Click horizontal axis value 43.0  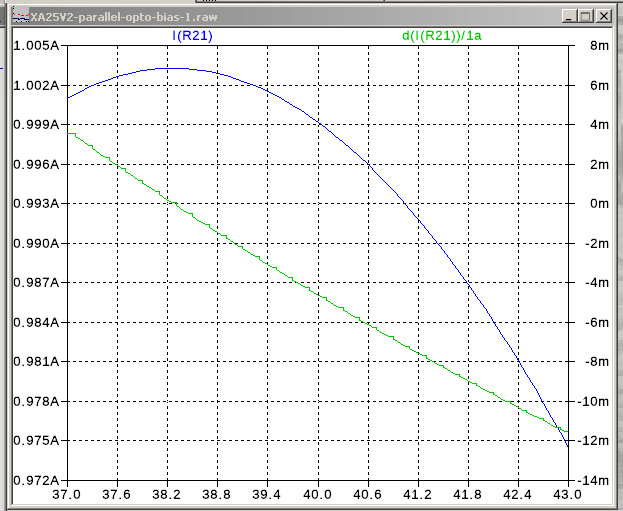point(567,495)
